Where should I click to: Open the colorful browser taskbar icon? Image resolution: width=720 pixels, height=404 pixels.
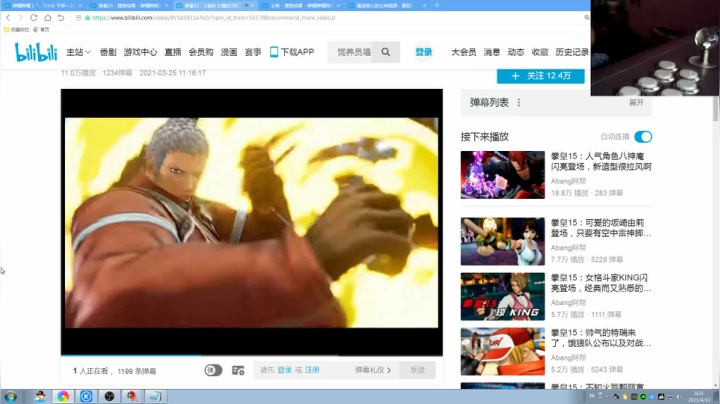tap(63, 396)
